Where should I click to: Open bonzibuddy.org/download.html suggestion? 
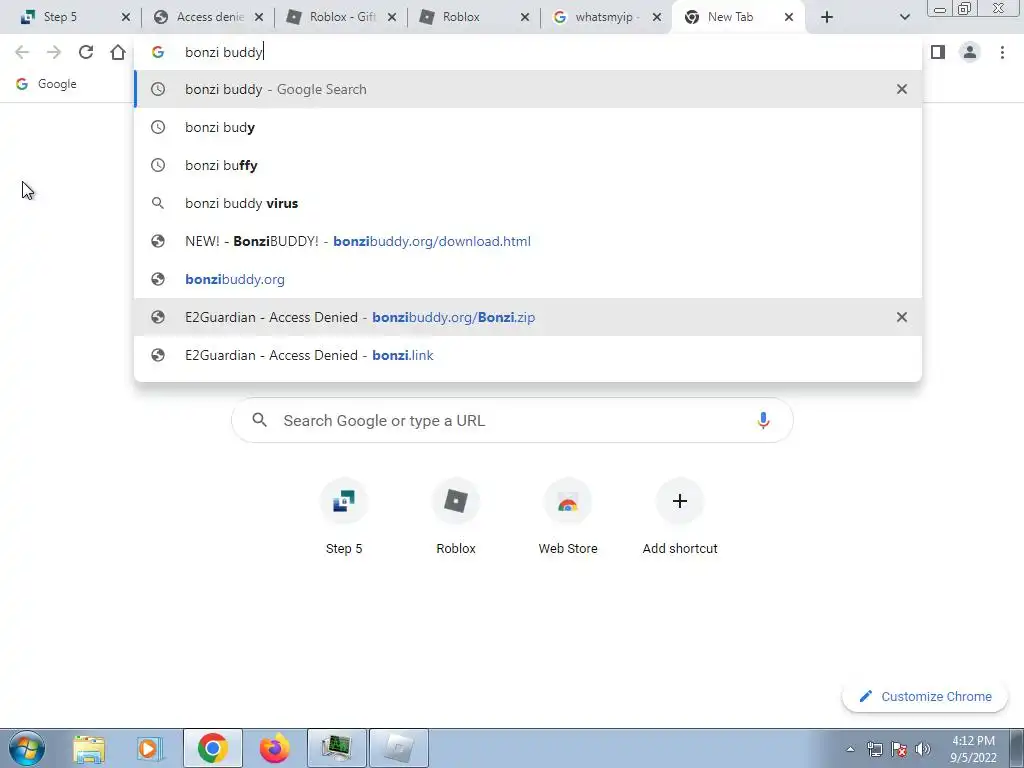[528, 241]
